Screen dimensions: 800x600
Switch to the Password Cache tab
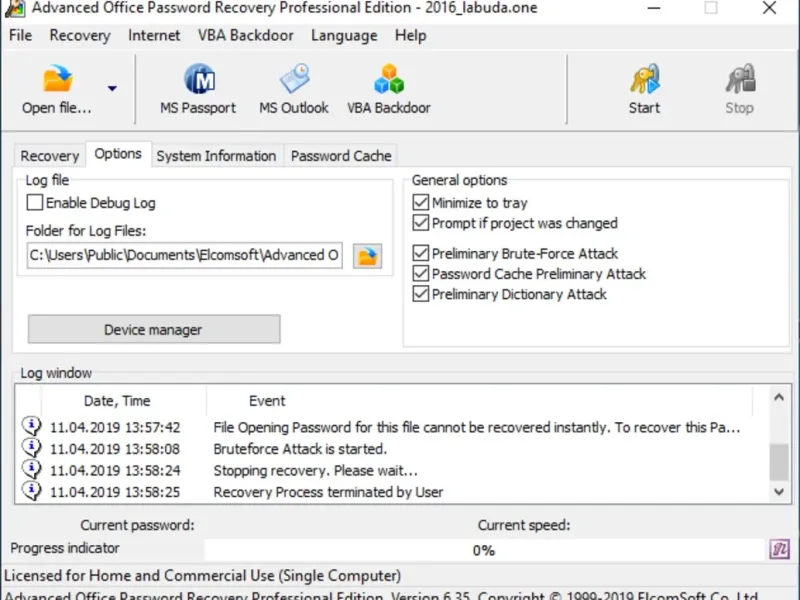pos(341,156)
